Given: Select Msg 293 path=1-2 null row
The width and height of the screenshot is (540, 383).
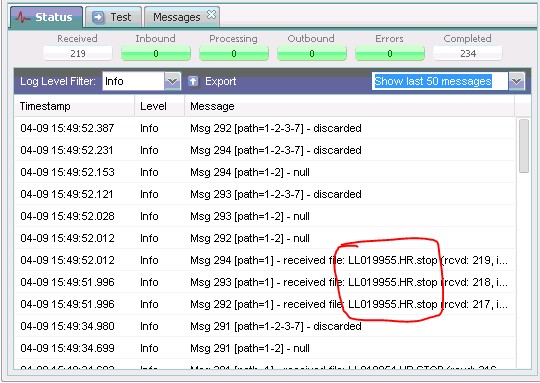Looking at the screenshot, I should pos(264,216).
